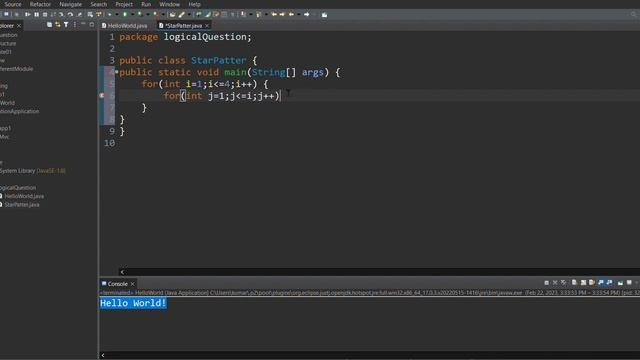Open Package Explorer view menu dots
Image resolution: width=640 pixels, height=360 pixels.
tap(75, 25)
